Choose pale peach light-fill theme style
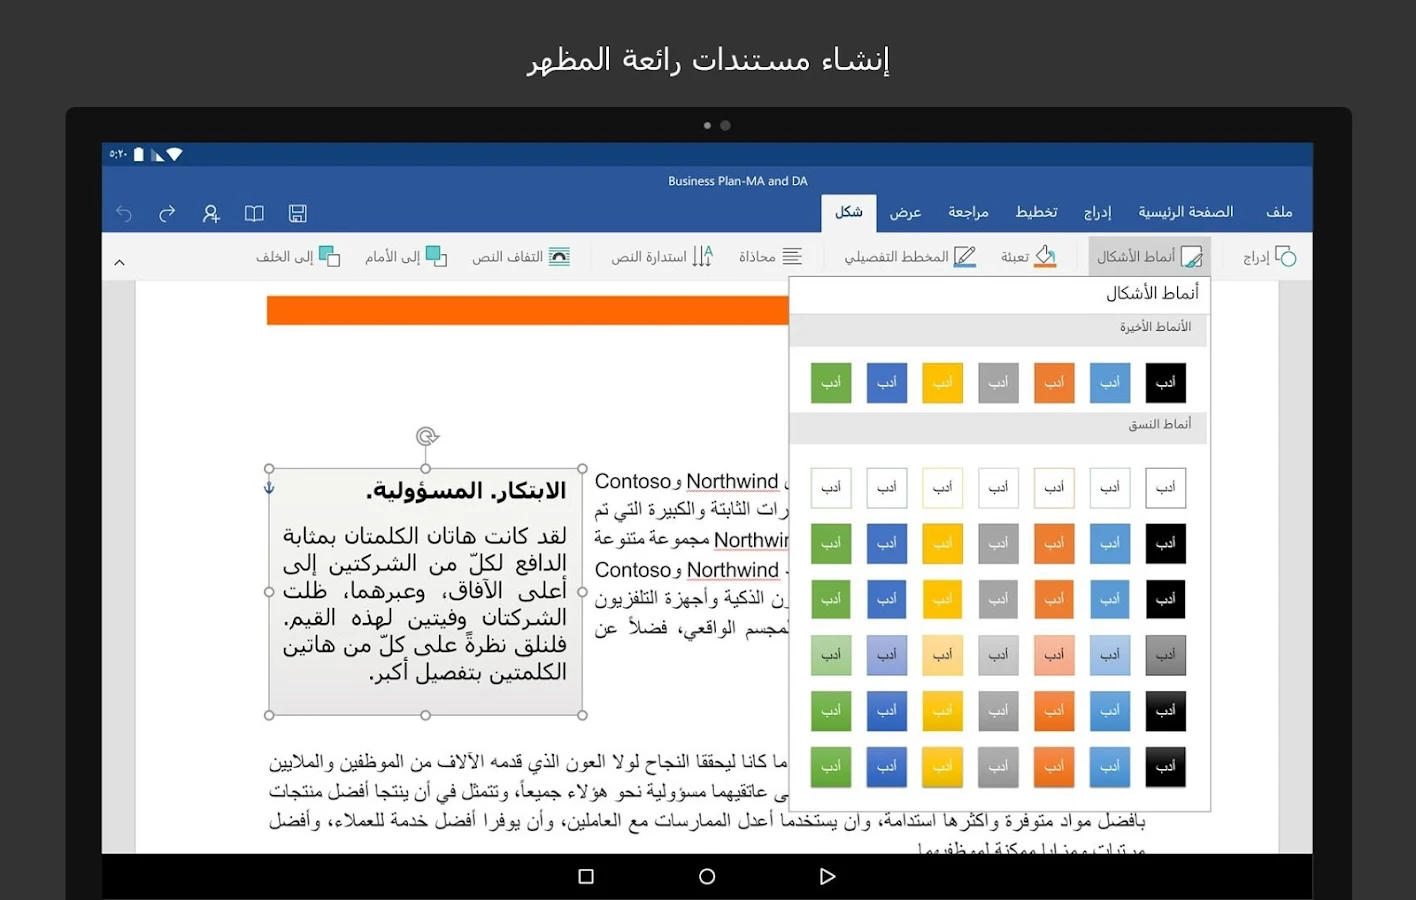Image resolution: width=1416 pixels, height=900 pixels. coord(1054,655)
